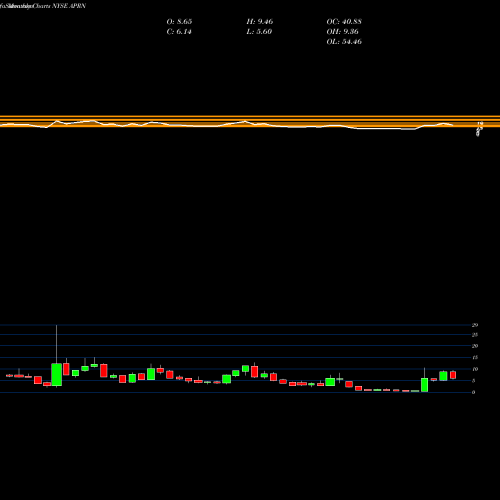The height and width of the screenshot is (500, 500).
Task: Click the 0 price axis label
Action: point(473,392)
